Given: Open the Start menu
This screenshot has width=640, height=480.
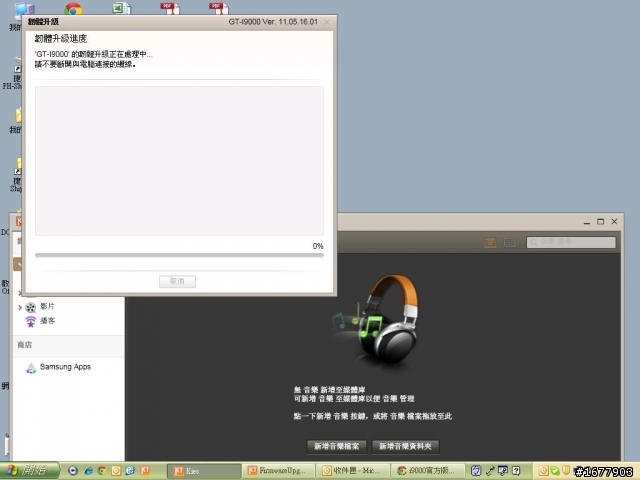Looking at the screenshot, I should [29, 471].
